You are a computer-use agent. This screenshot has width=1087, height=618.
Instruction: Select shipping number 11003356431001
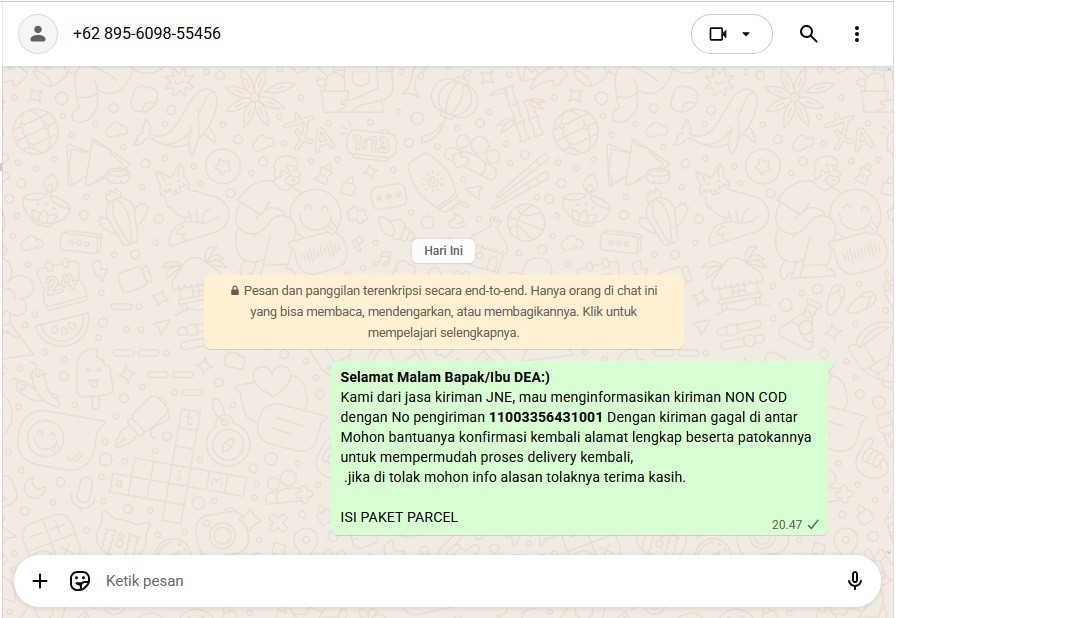point(546,418)
